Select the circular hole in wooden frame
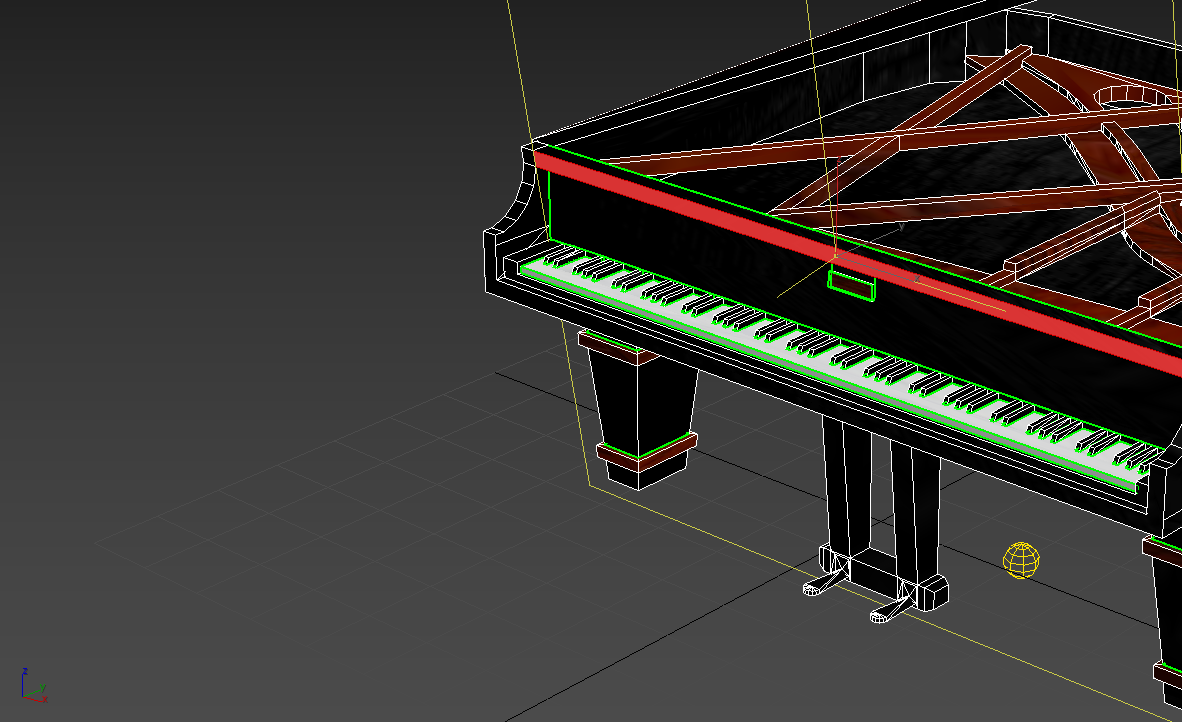 tap(1132, 96)
